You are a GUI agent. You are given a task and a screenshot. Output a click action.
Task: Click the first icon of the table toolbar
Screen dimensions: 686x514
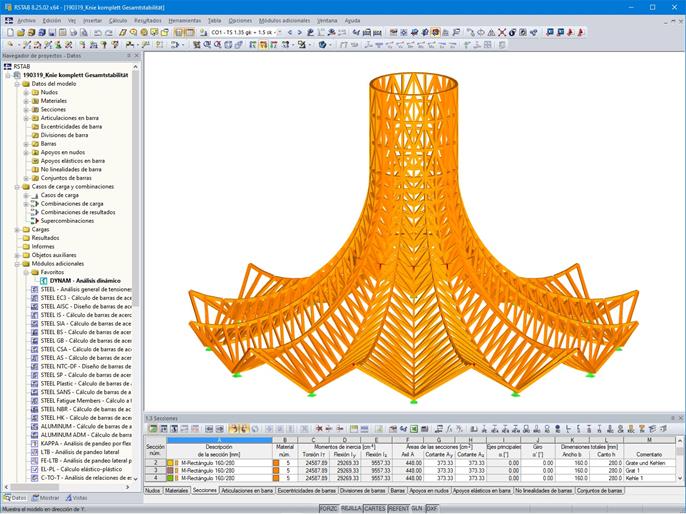tap(152, 429)
